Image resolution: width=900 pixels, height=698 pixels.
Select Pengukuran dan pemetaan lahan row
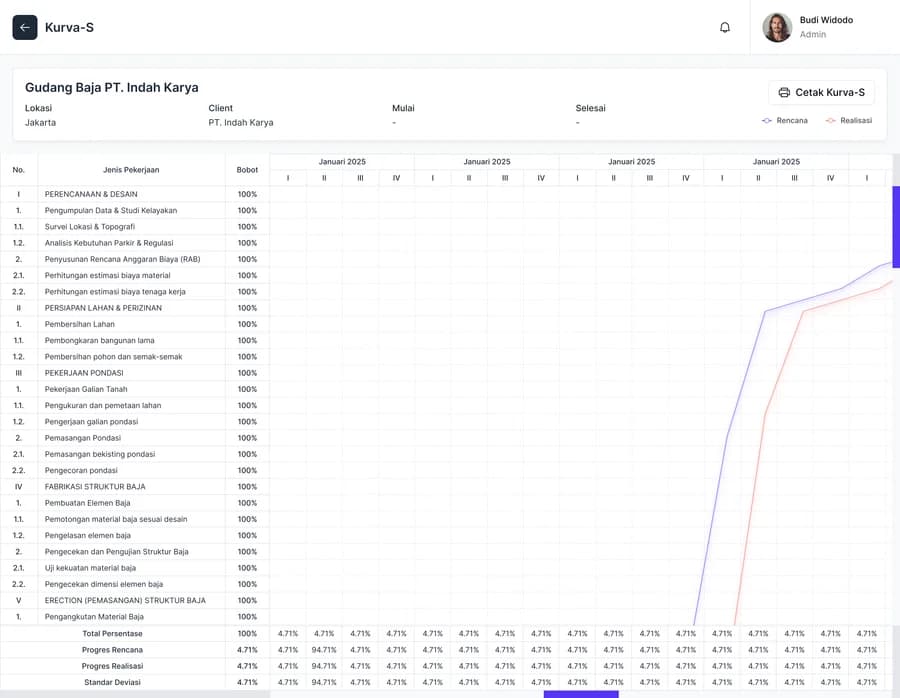click(x=135, y=405)
